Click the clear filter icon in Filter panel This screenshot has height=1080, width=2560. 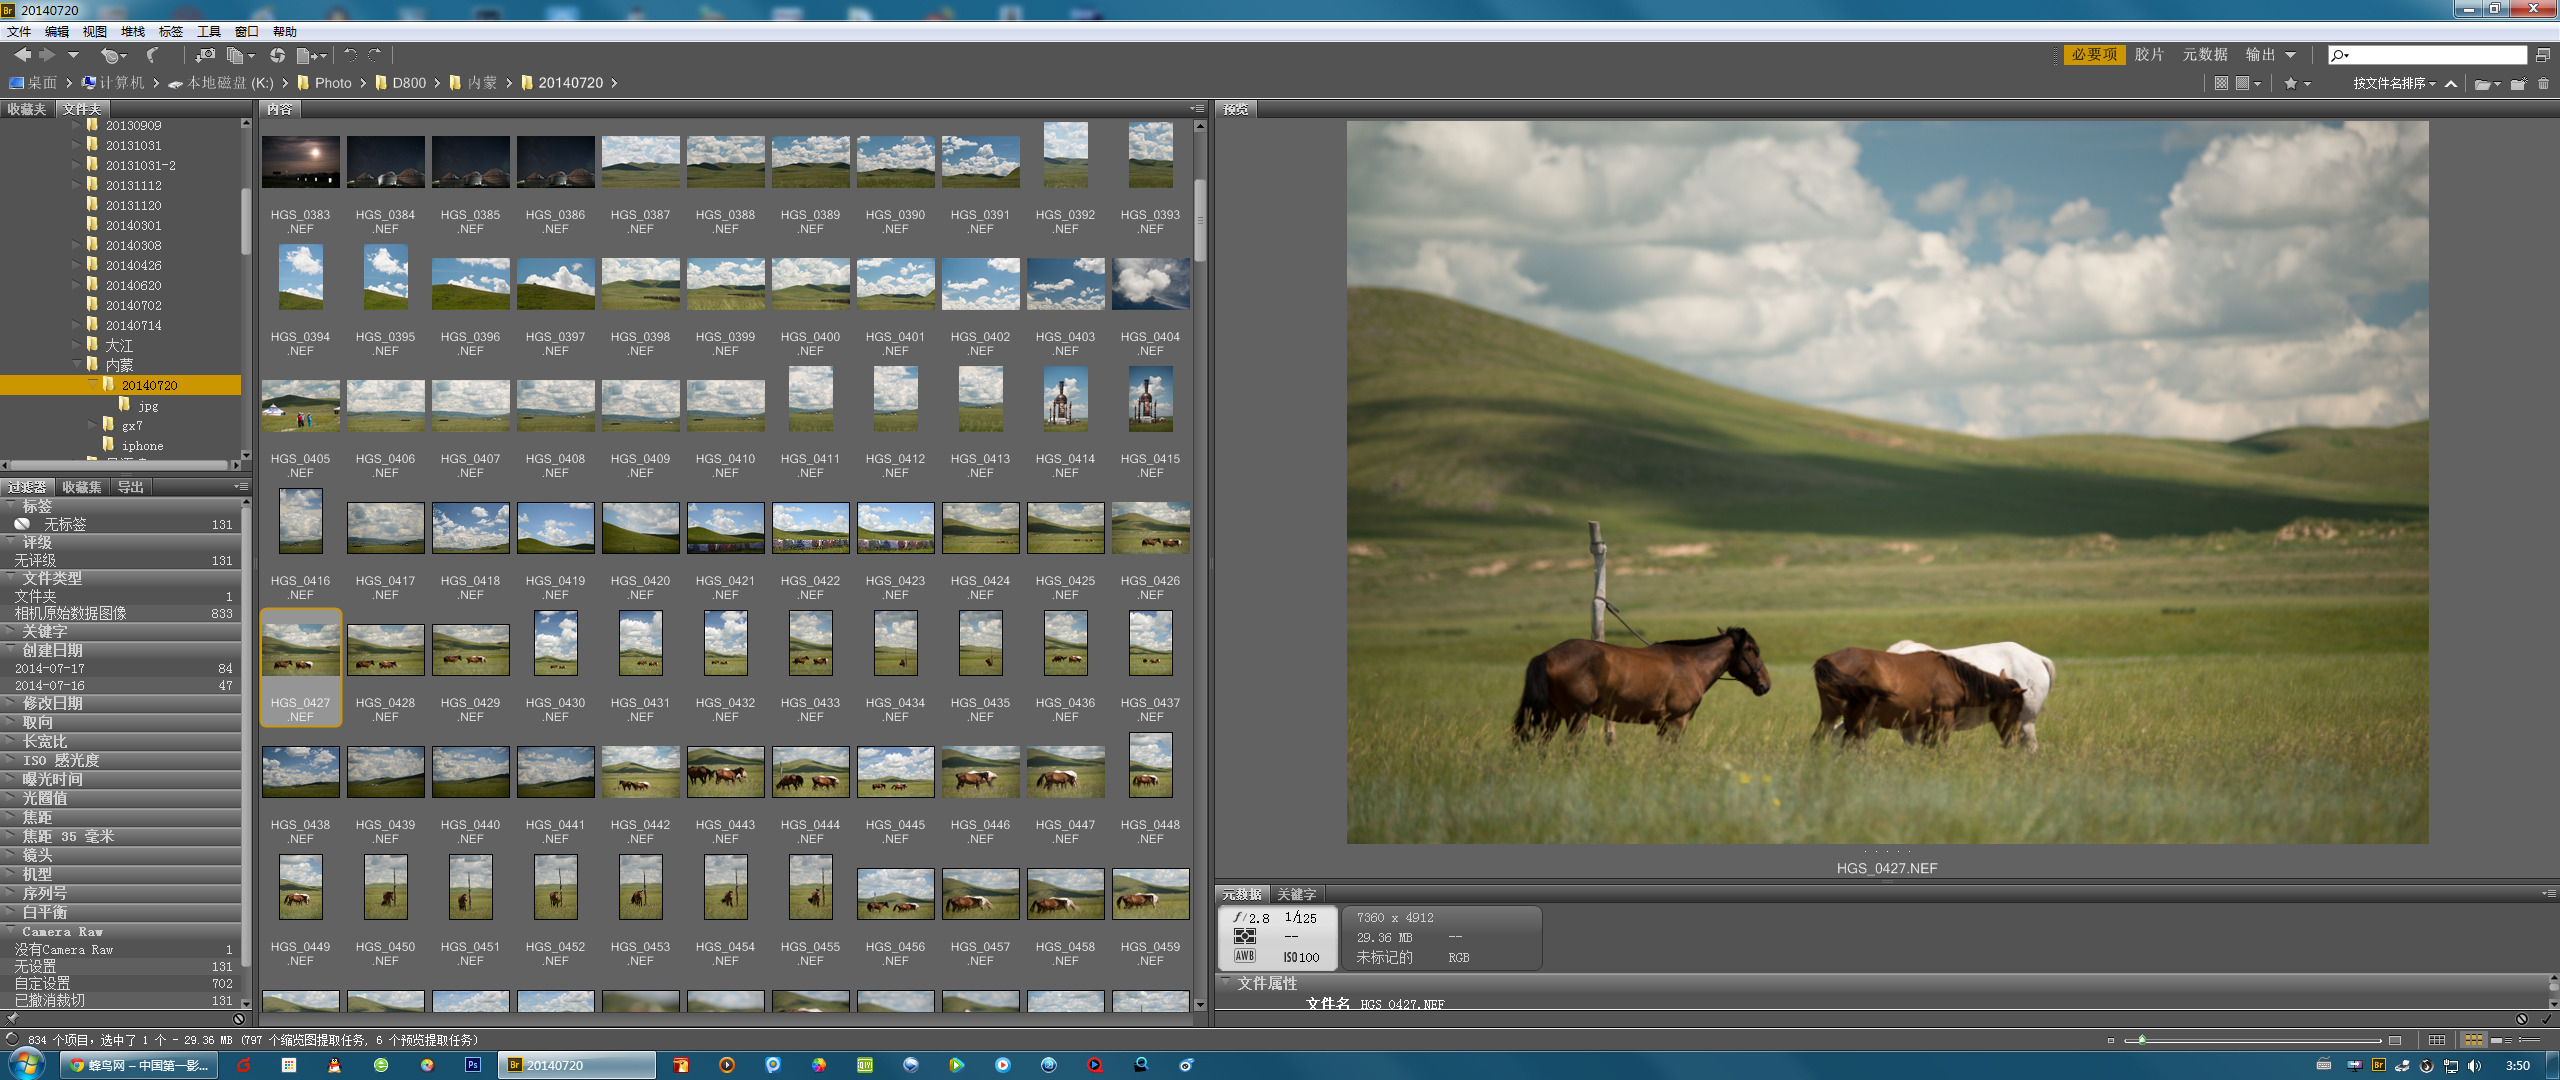239,1019
